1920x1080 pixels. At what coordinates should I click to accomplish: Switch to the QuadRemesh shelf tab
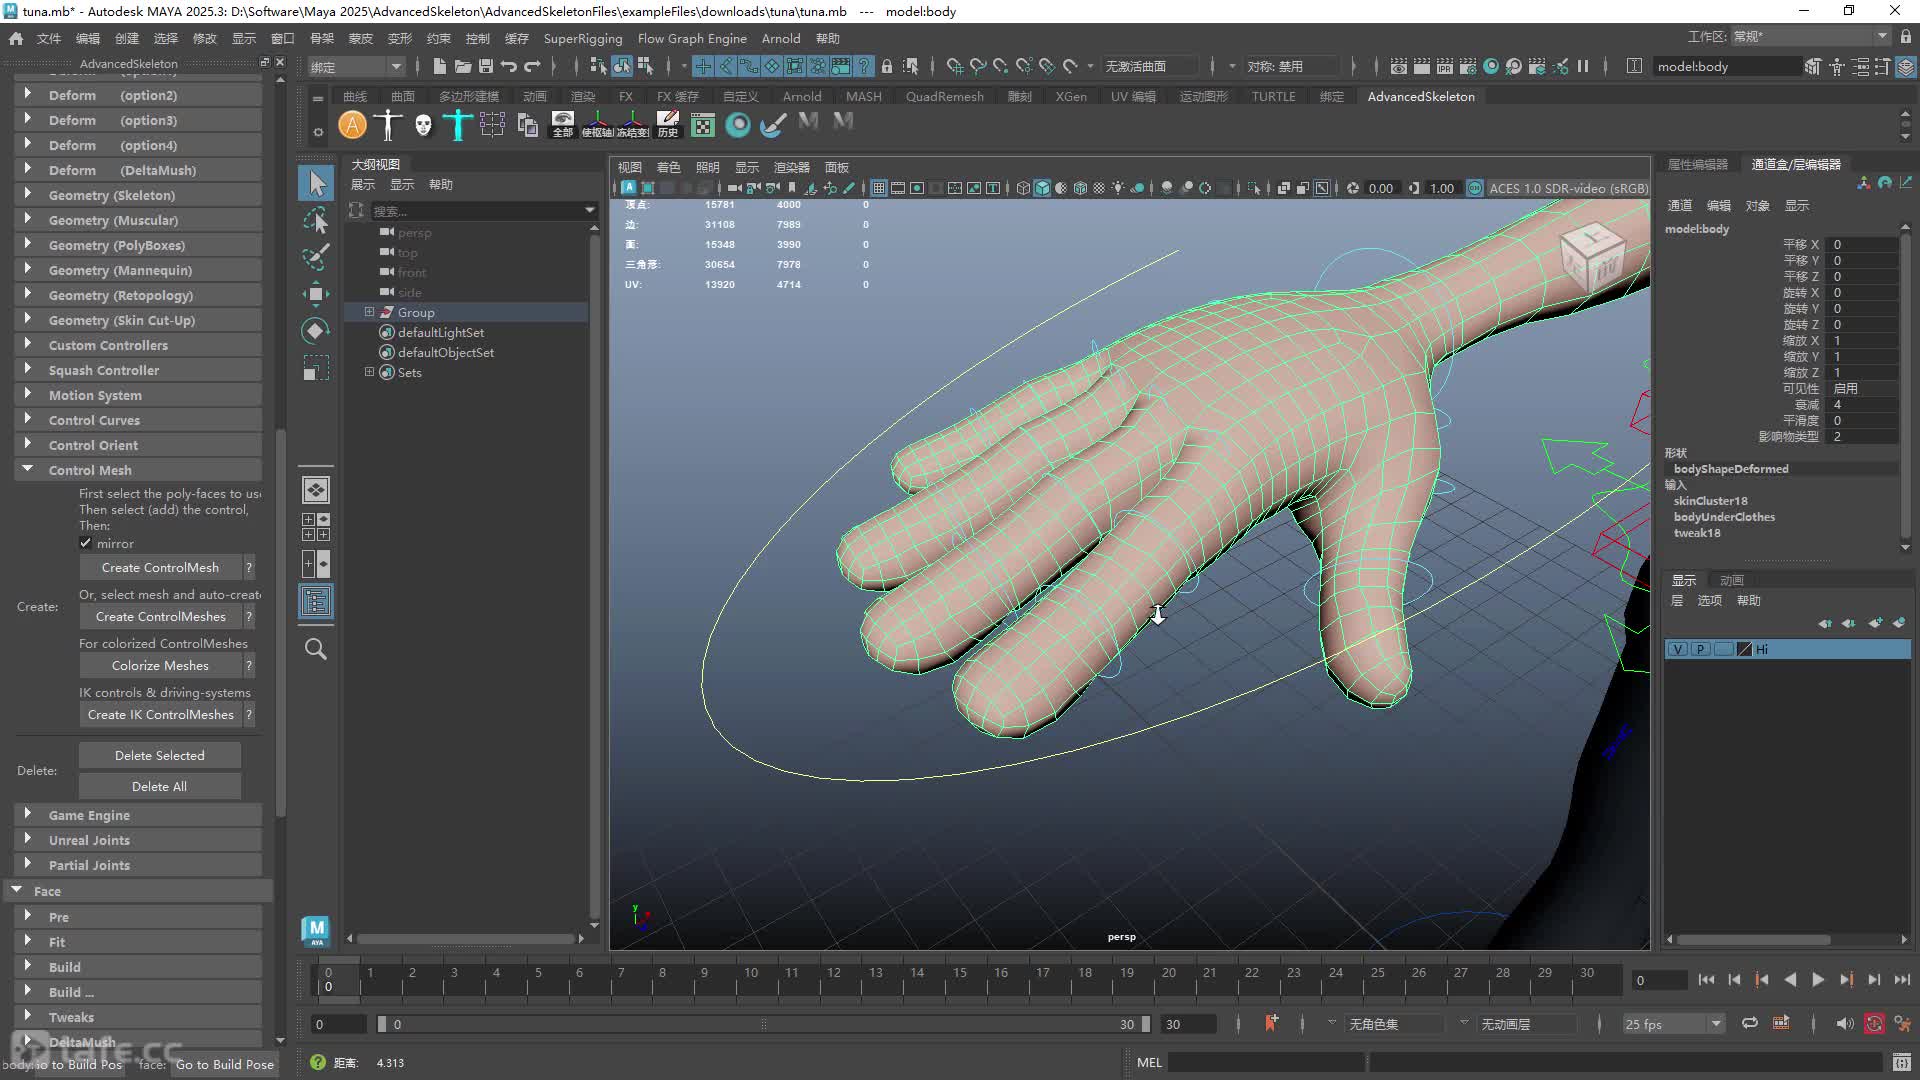pos(944,96)
